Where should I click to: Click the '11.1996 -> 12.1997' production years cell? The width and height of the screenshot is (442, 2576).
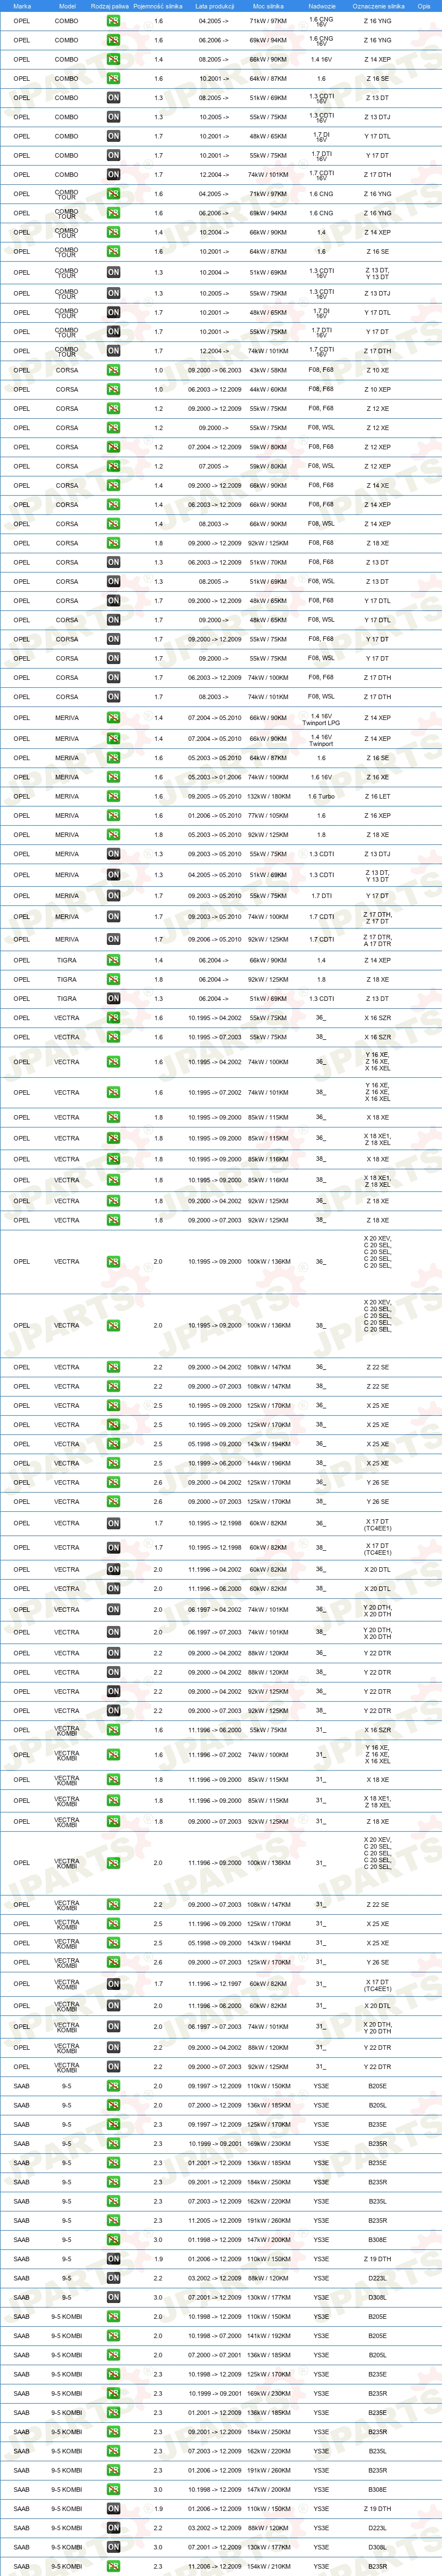click(215, 1984)
